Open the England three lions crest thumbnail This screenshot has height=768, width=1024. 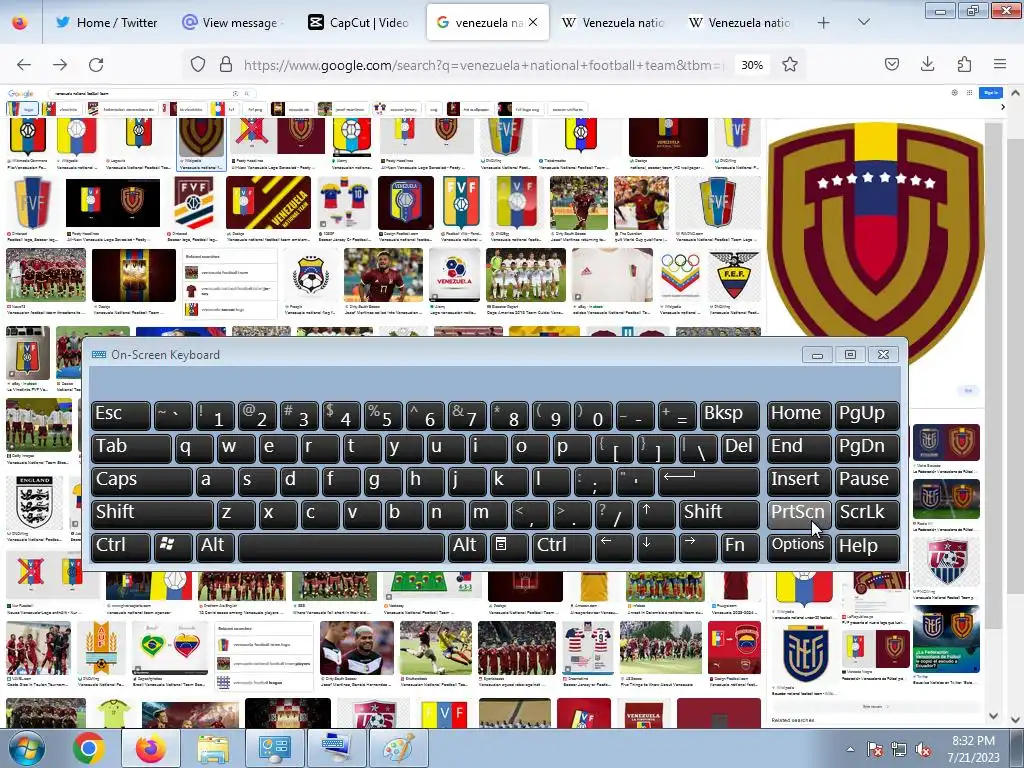pos(34,502)
